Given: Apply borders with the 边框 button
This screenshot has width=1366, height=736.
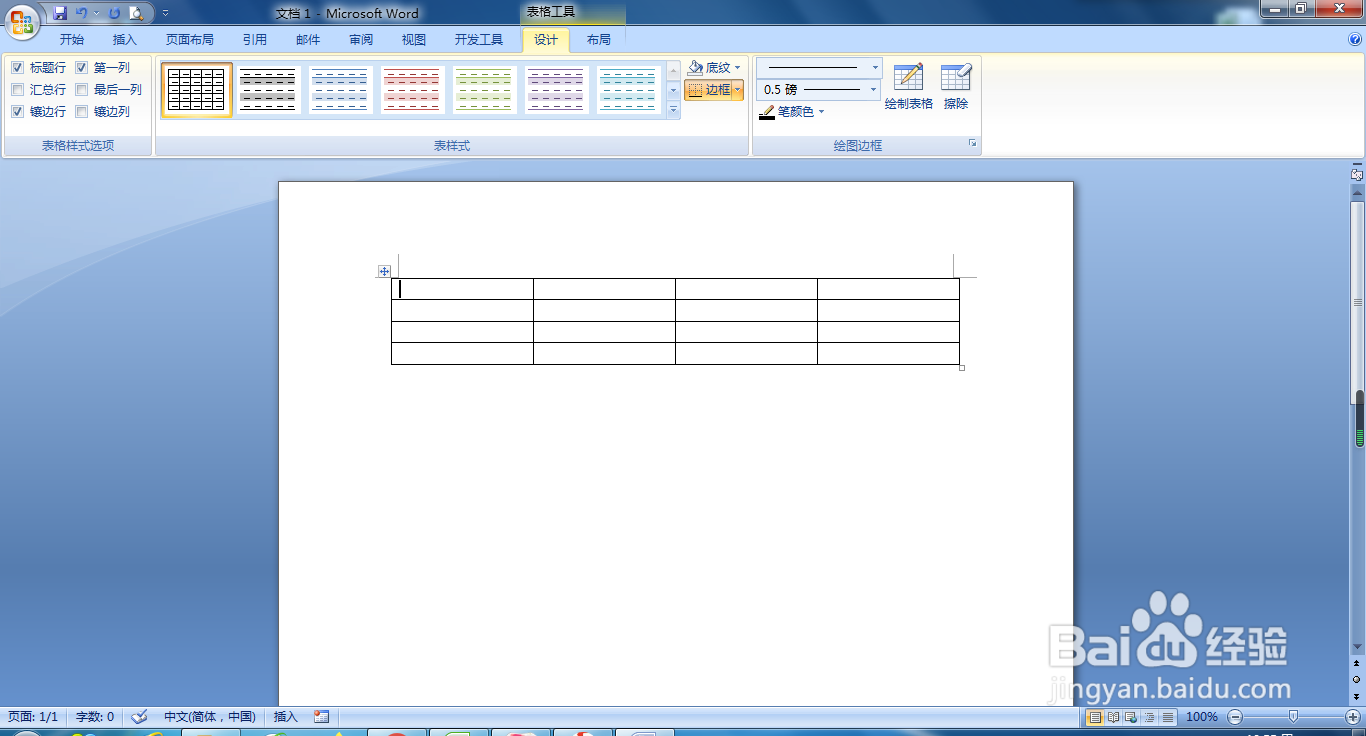Looking at the screenshot, I should point(708,90).
